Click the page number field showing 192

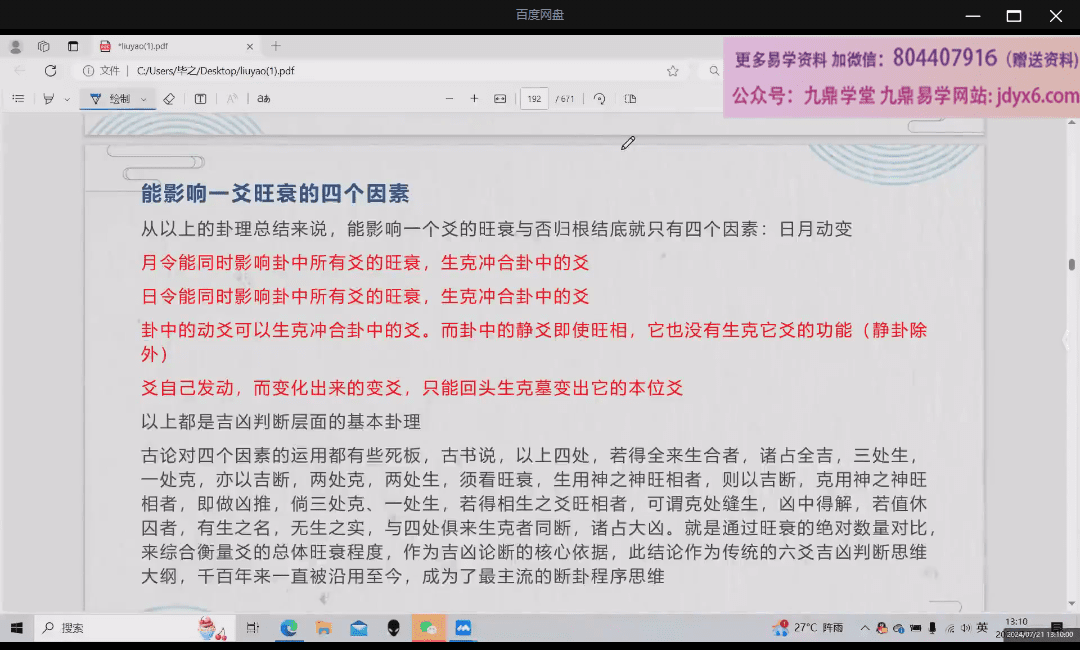534,99
